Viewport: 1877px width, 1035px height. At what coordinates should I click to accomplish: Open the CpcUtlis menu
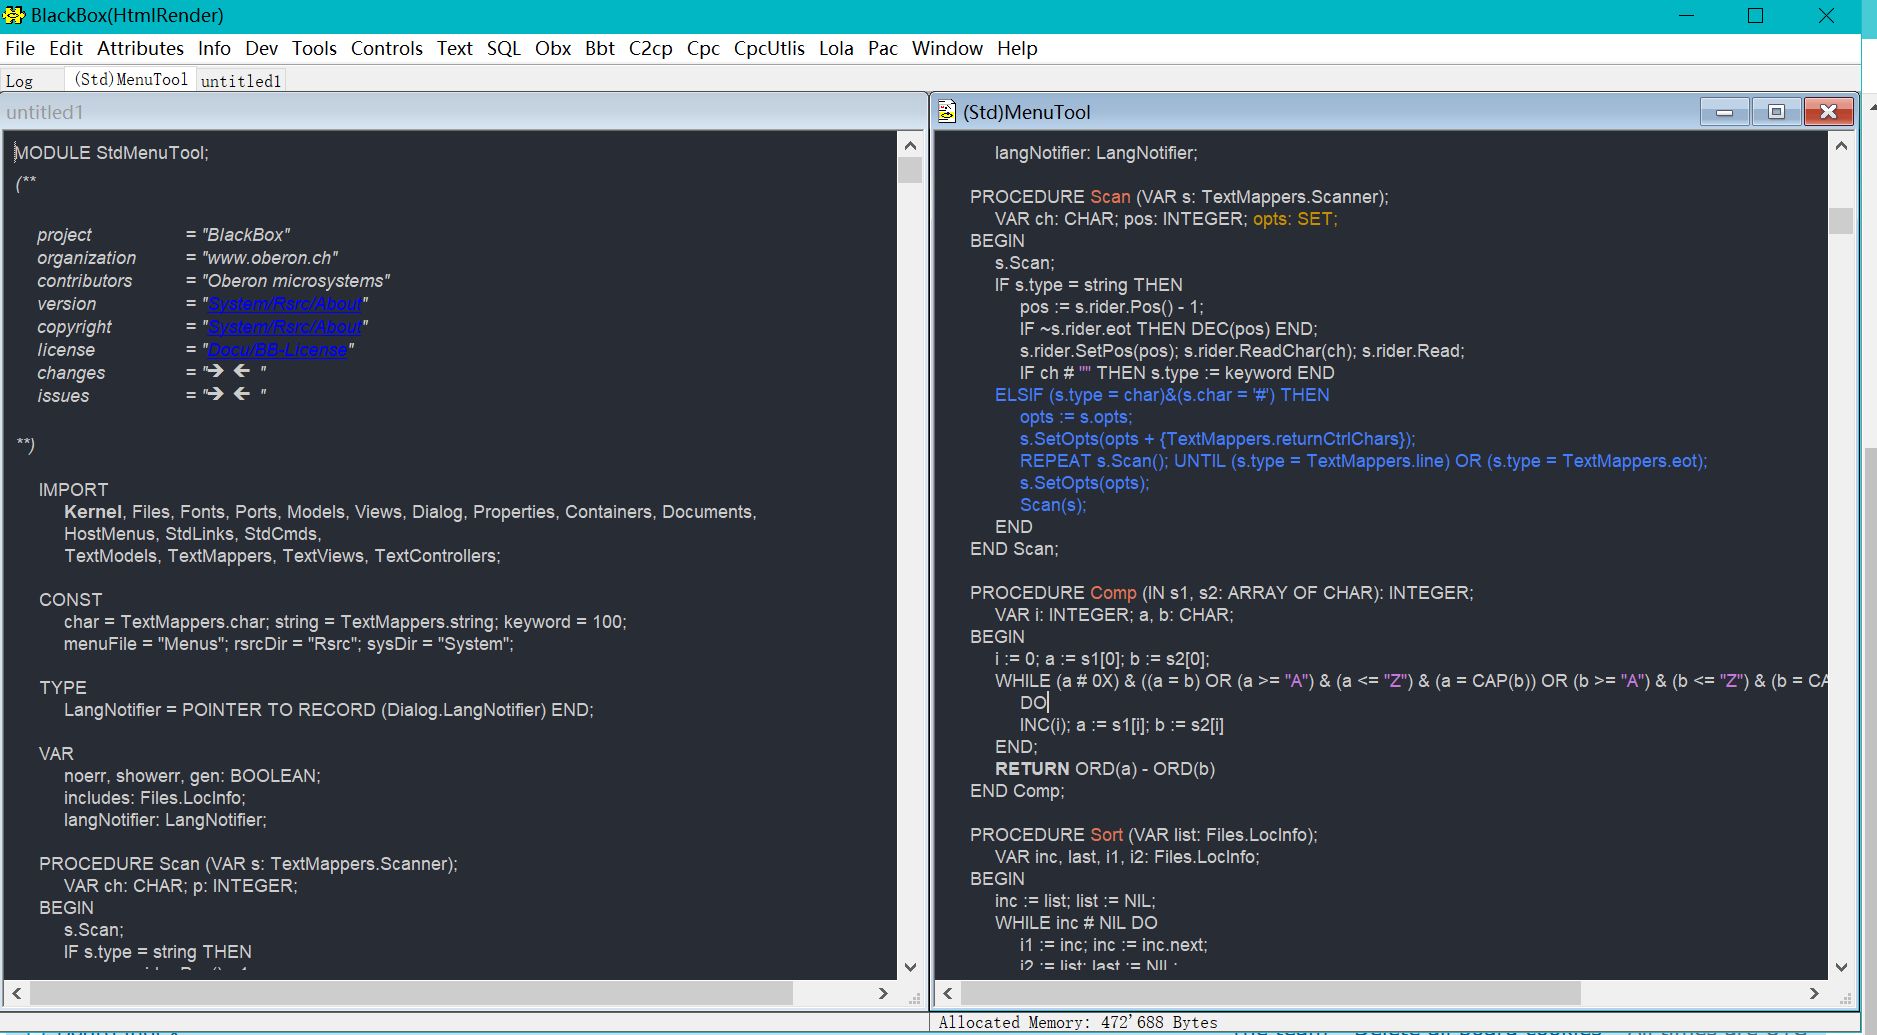click(768, 48)
